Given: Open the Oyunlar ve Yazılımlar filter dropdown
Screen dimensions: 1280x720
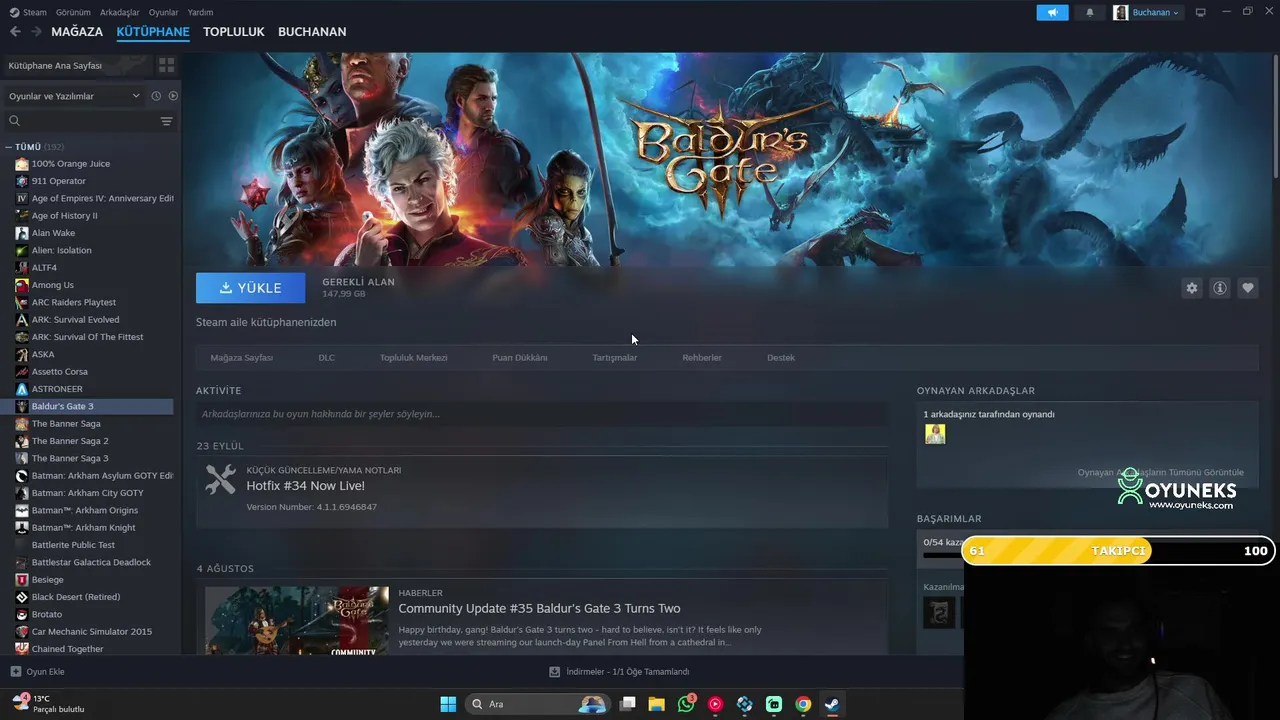Looking at the screenshot, I should (x=74, y=96).
